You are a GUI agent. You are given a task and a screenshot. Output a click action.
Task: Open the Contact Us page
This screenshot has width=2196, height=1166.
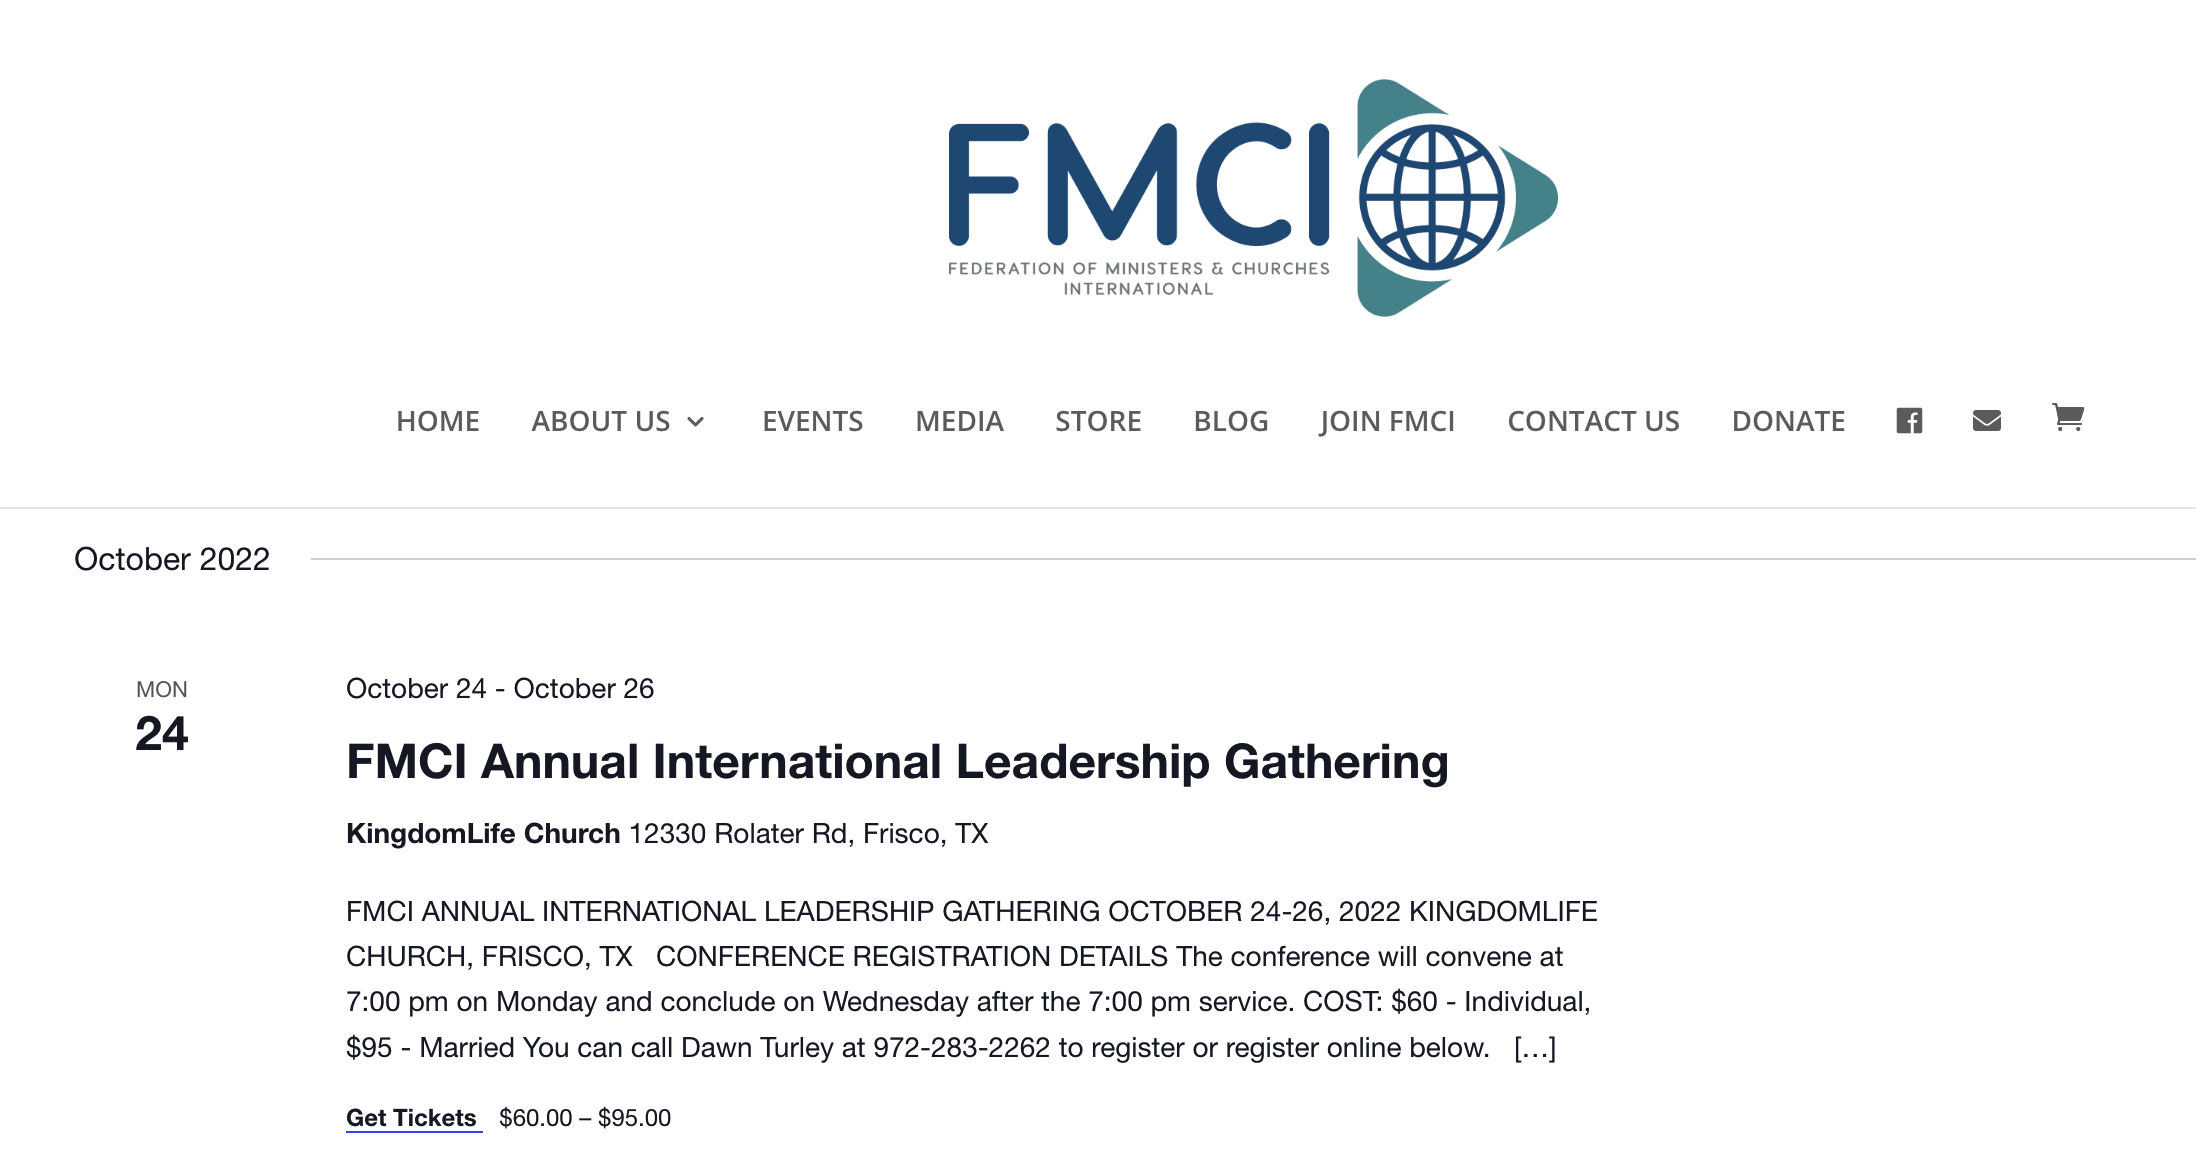1593,421
